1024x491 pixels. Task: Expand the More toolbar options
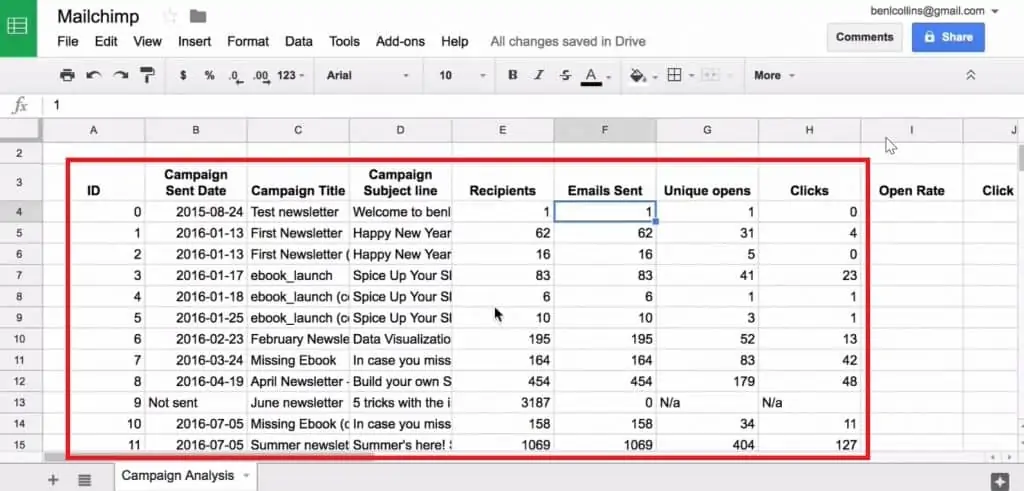click(x=774, y=75)
